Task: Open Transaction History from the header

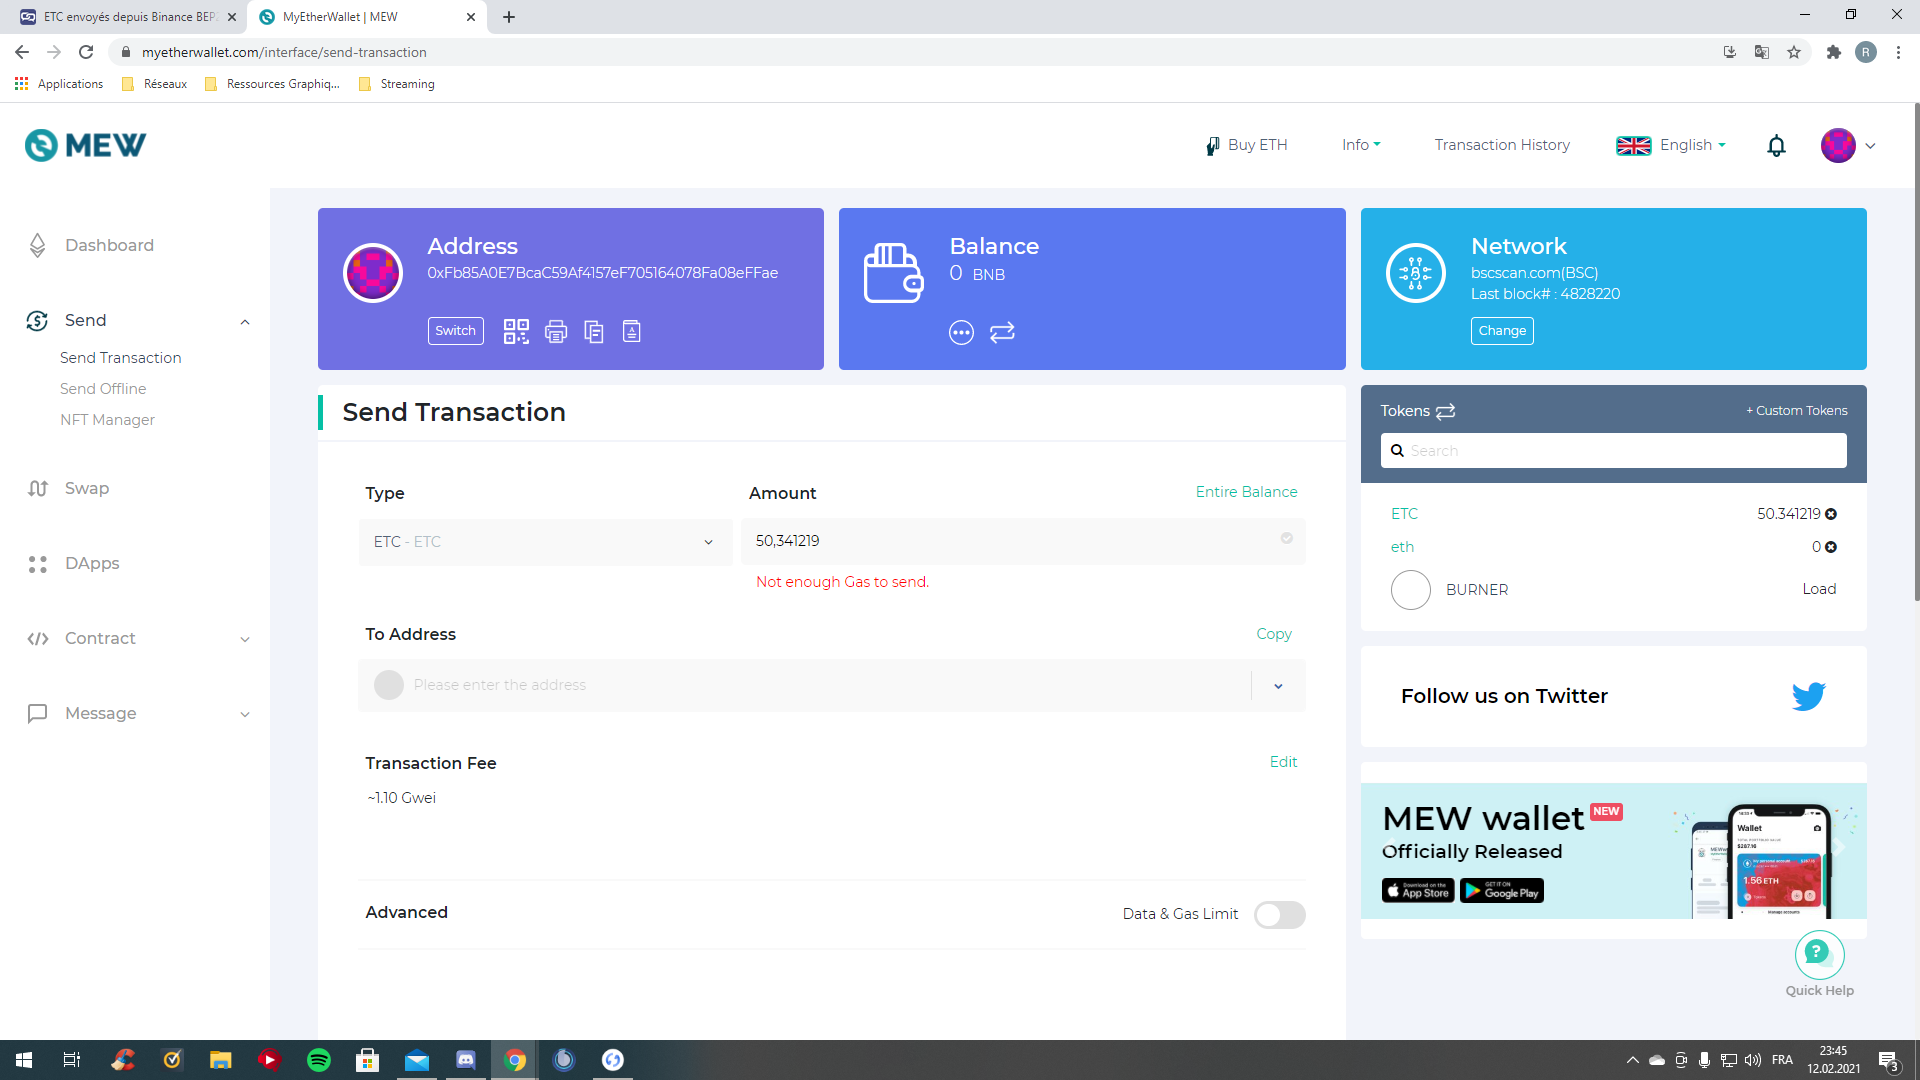Action: [1501, 146]
